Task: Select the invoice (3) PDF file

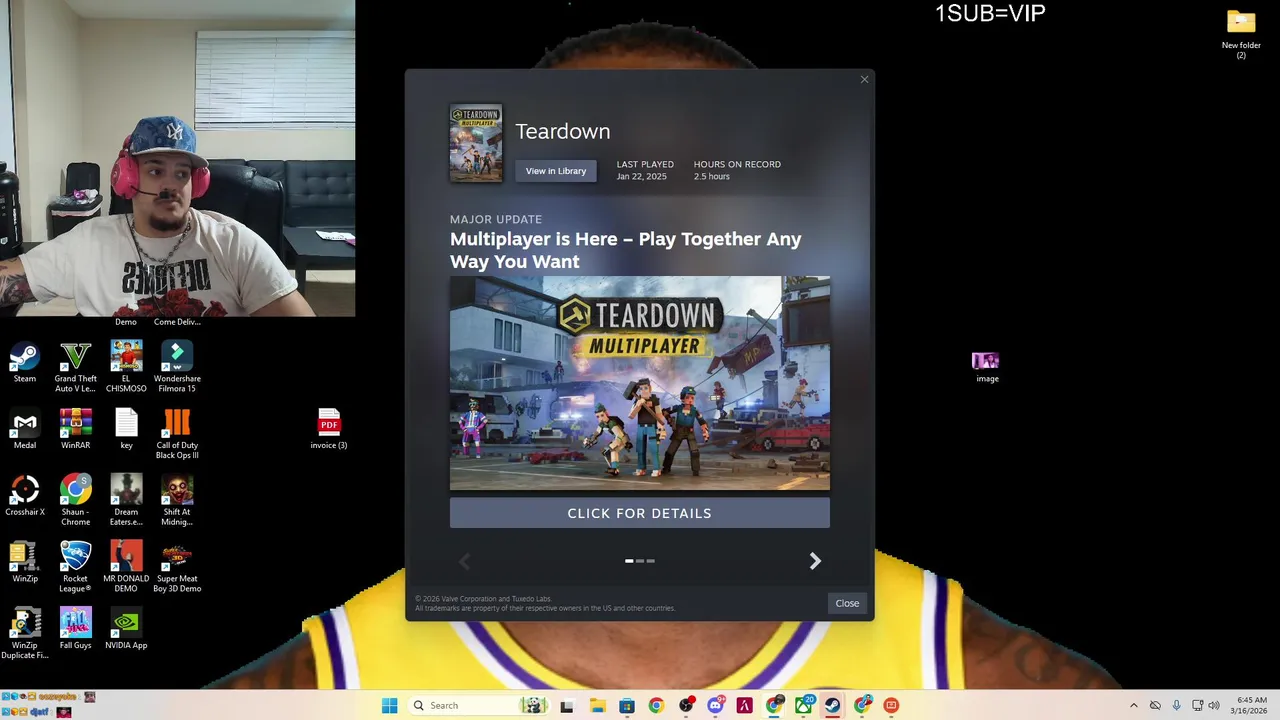Action: (329, 429)
